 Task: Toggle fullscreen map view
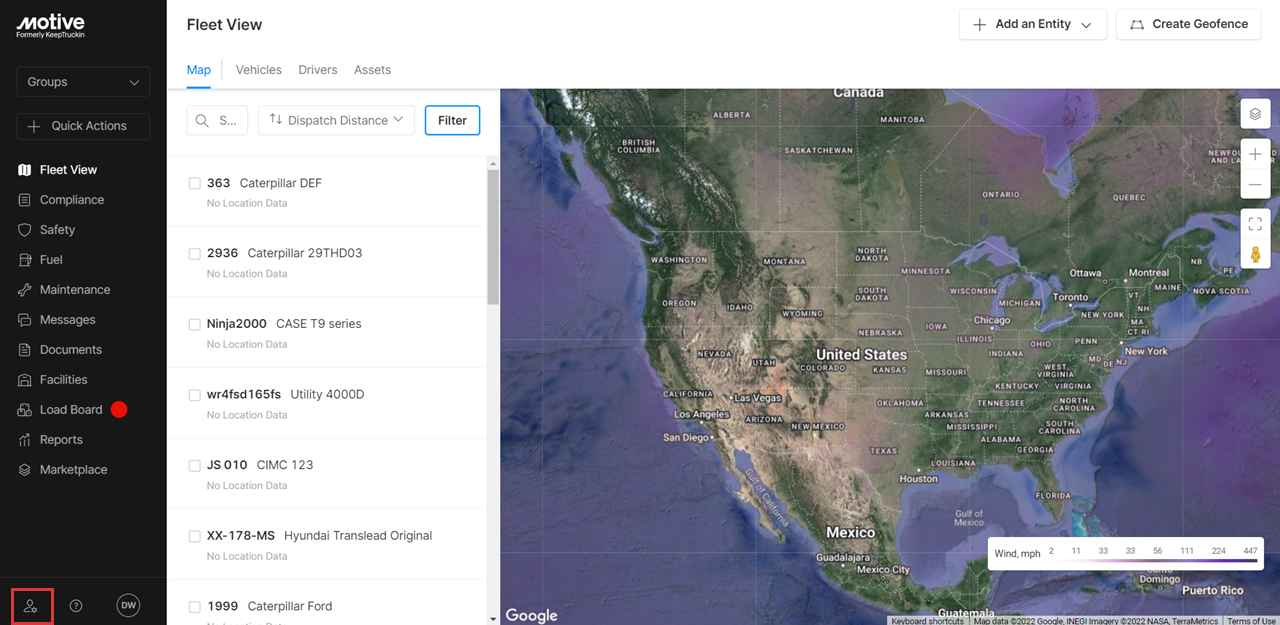click(x=1255, y=224)
